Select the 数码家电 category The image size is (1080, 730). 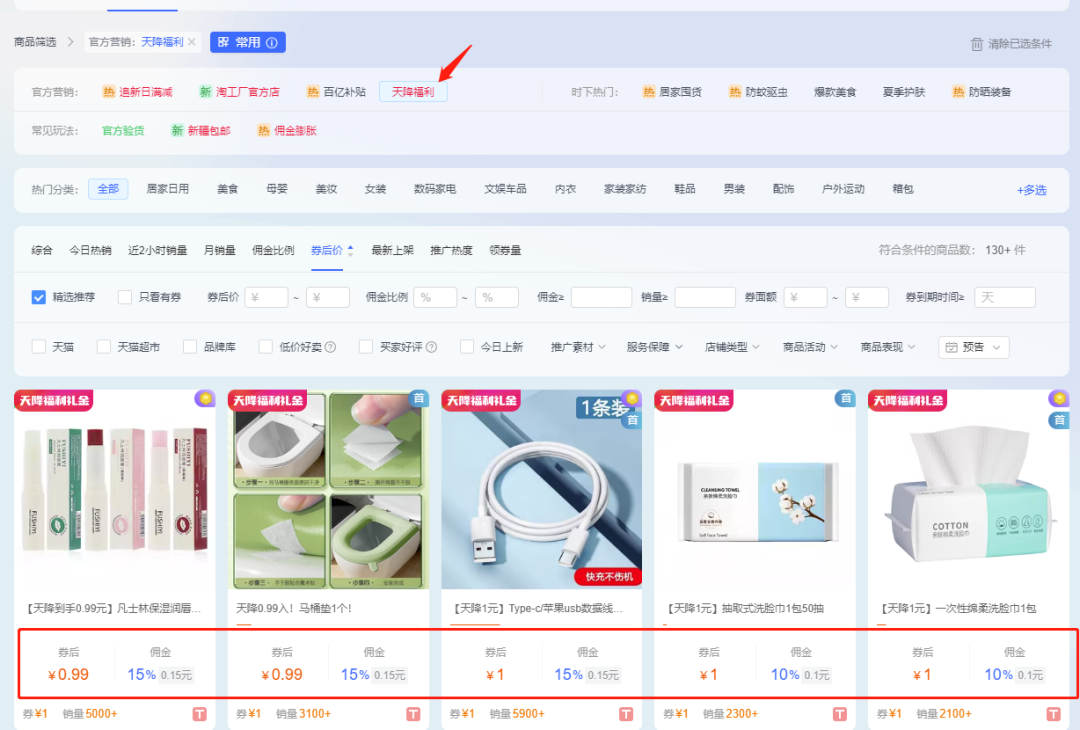click(435, 189)
